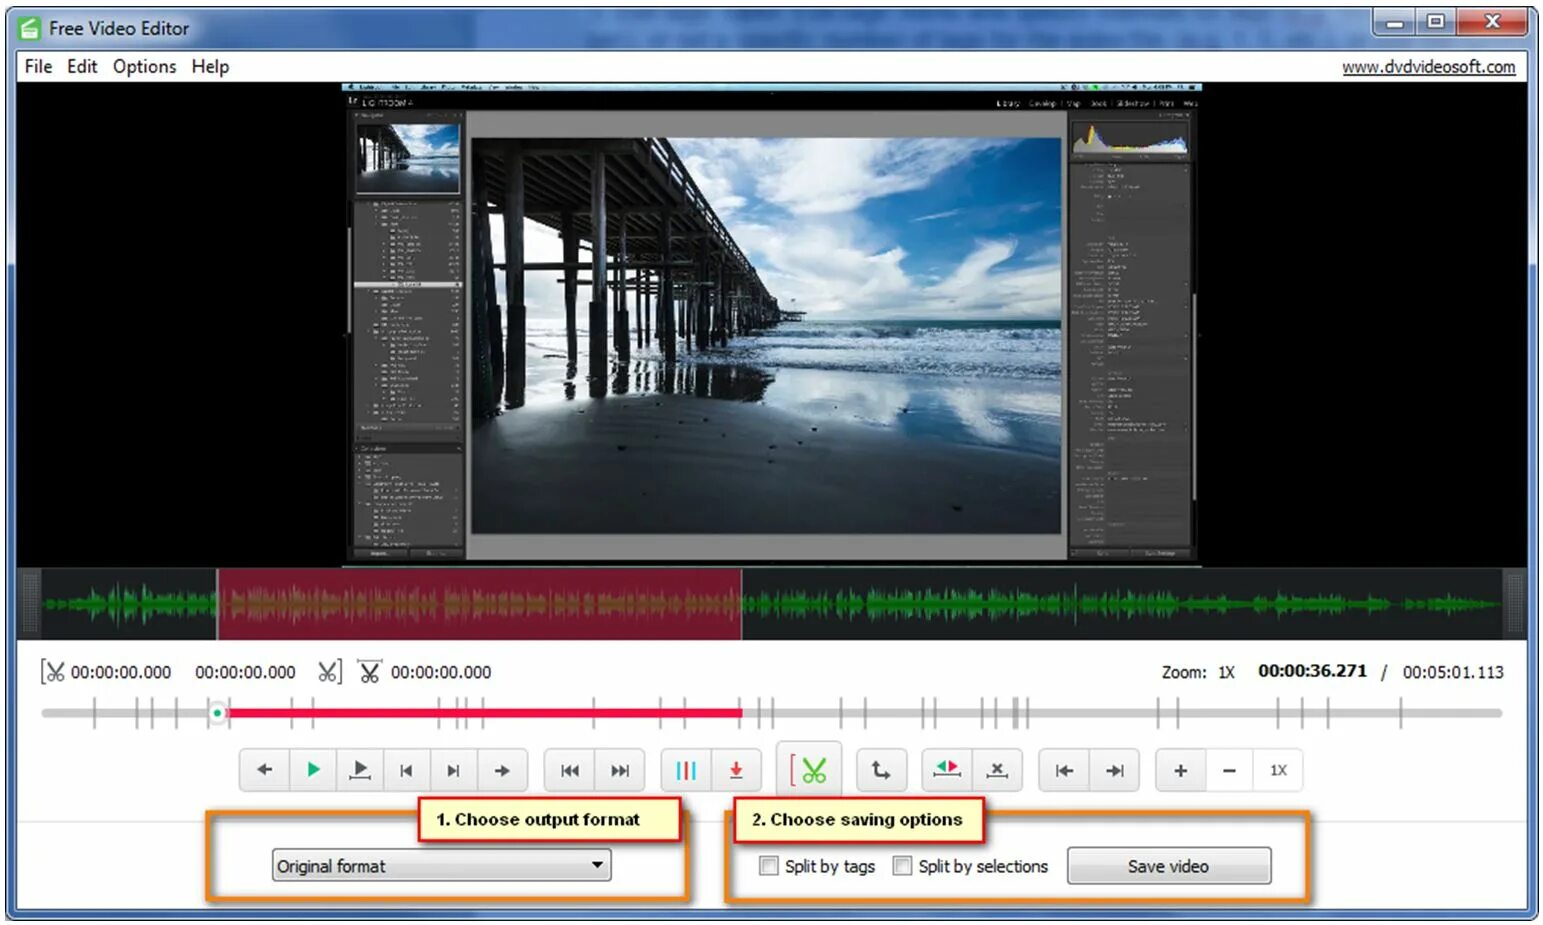
Task: Open www.dvdvideosoft.com link
Action: coord(1428,67)
